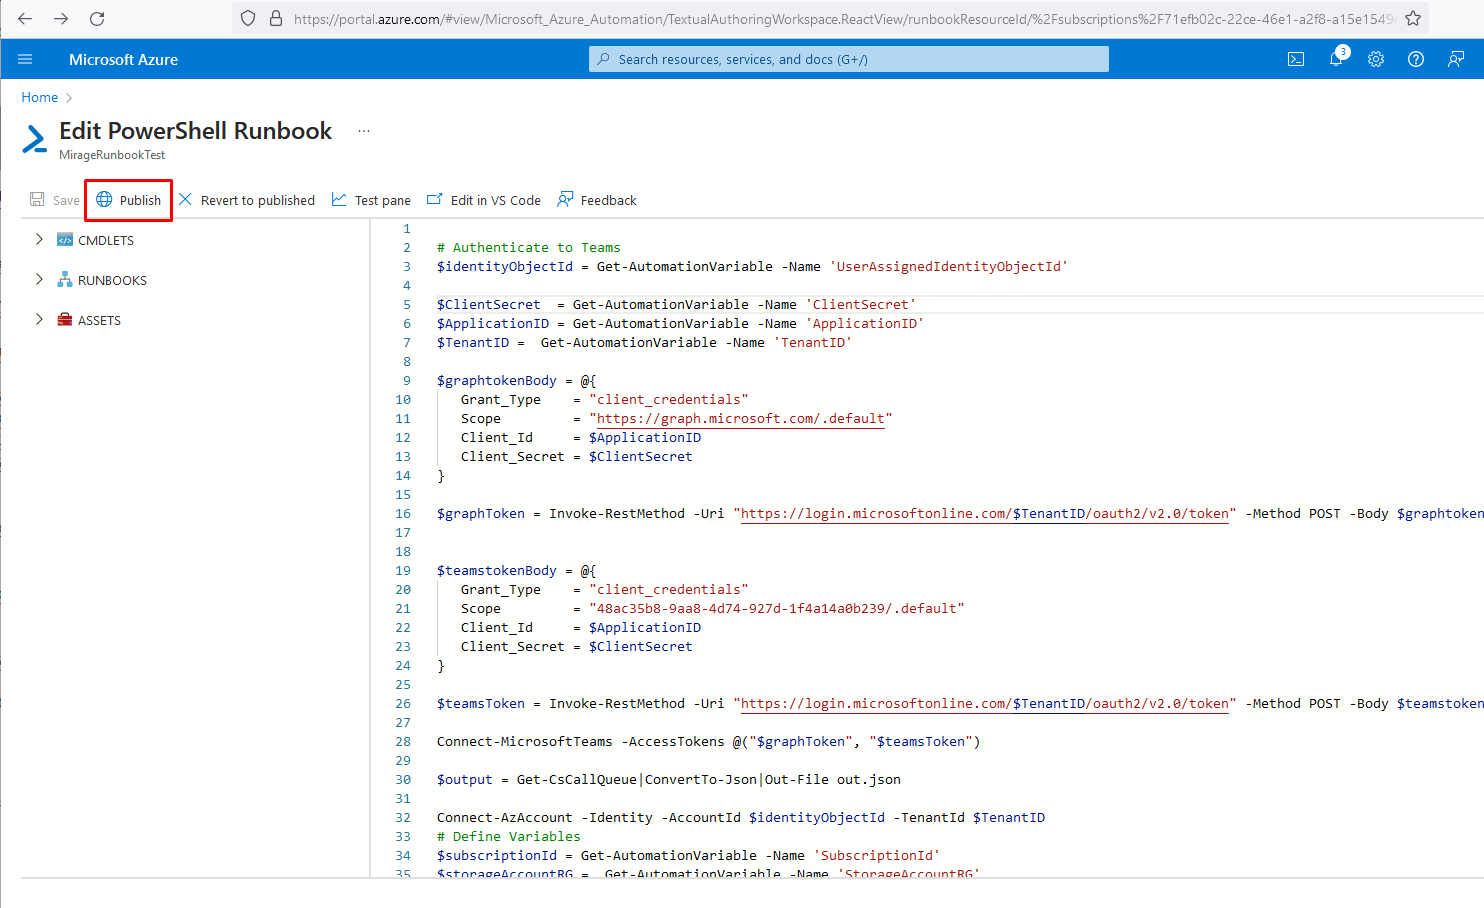
Task: Click 'Get-CsCallQueue' on line 30
Action: 577,779
